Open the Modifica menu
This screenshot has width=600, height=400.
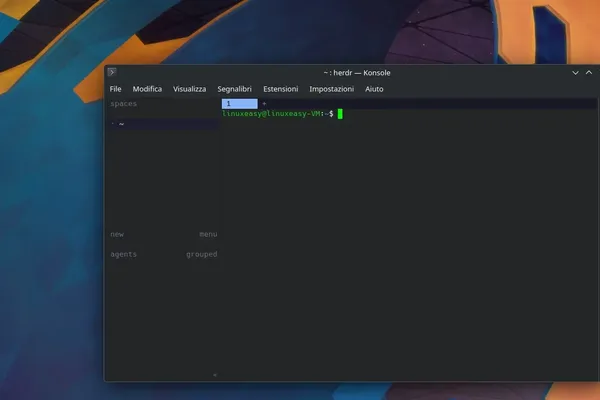[x=147, y=89]
